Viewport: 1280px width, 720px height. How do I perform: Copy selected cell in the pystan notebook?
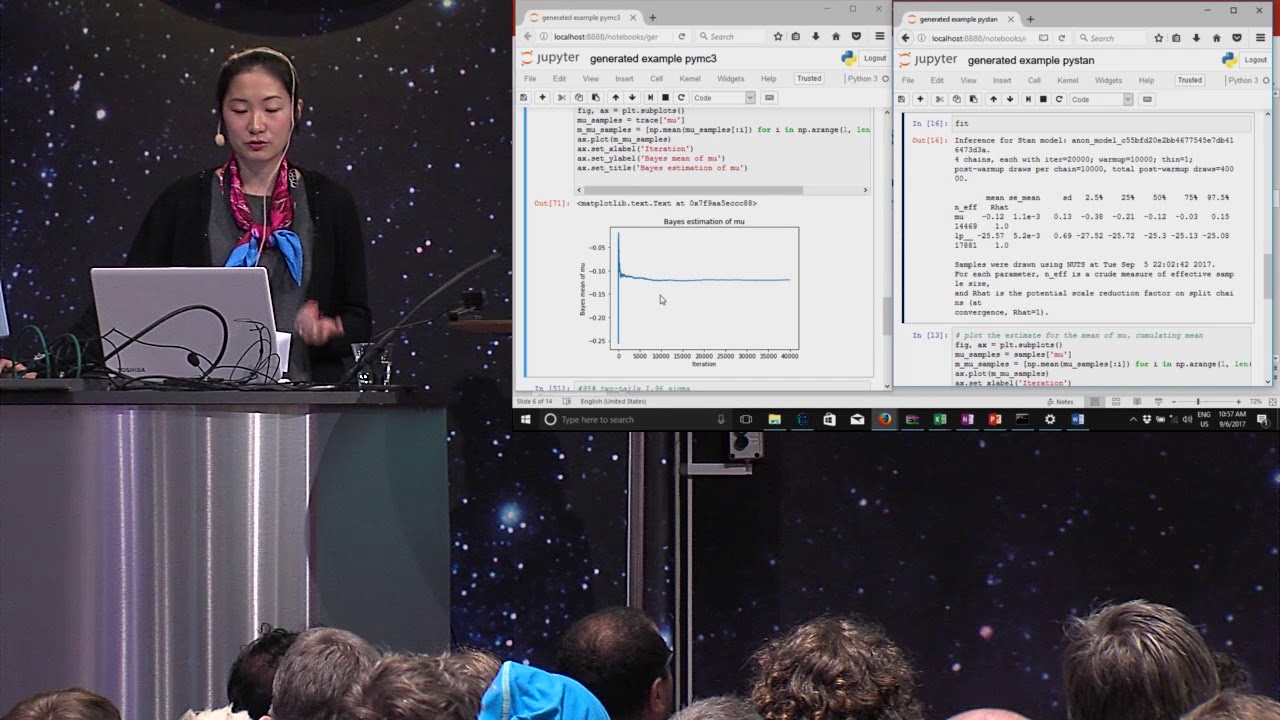pyautogui.click(x=956, y=99)
